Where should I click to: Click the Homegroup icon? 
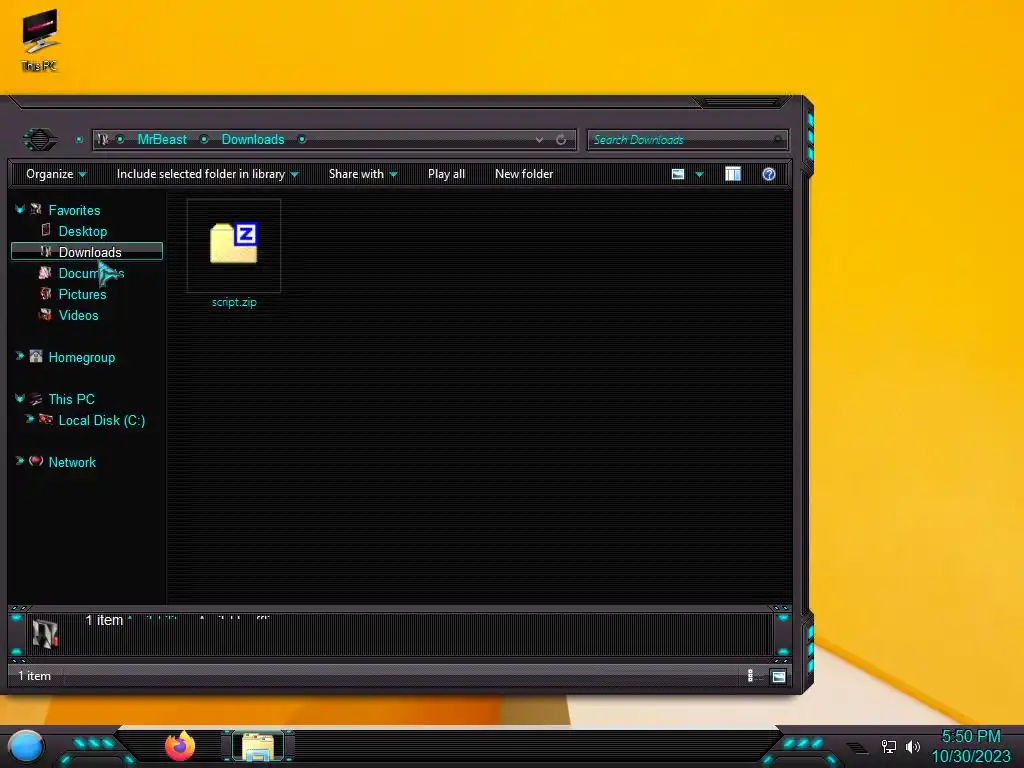(36, 356)
